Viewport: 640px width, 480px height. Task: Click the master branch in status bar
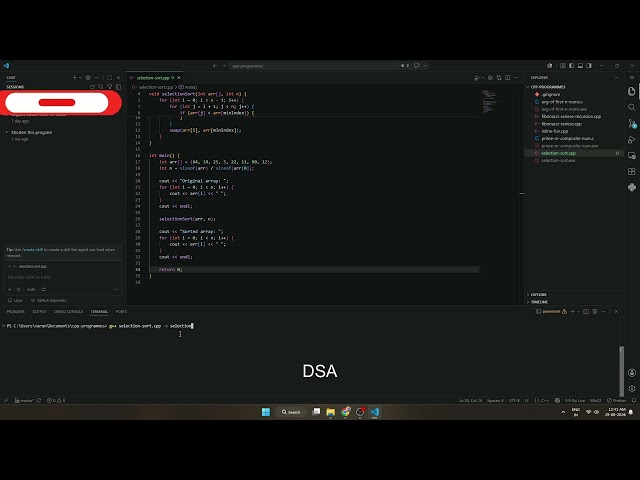click(x=24, y=400)
